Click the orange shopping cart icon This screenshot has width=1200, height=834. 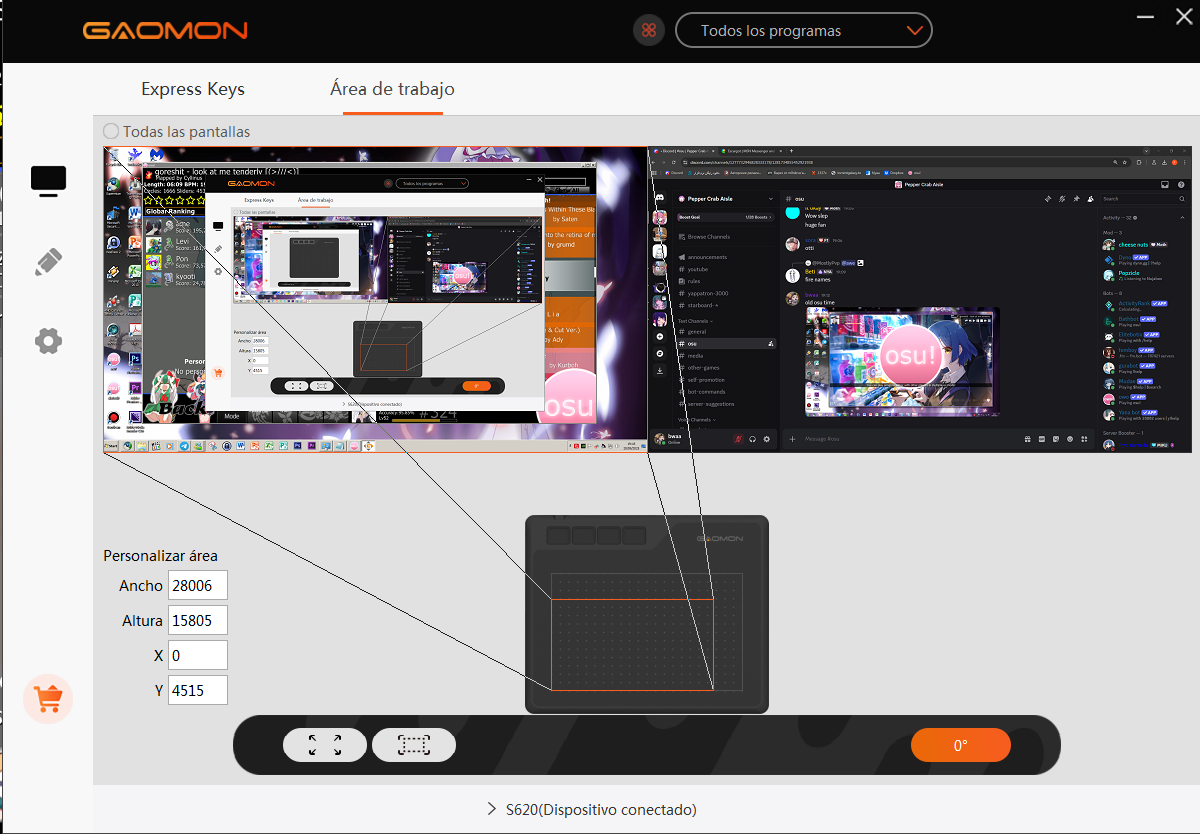click(x=48, y=700)
